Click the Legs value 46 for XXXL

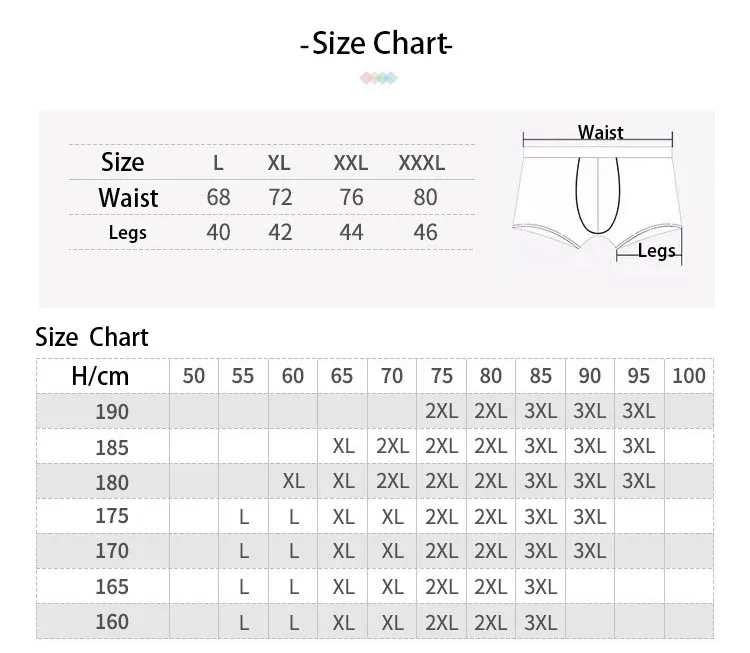(x=425, y=232)
